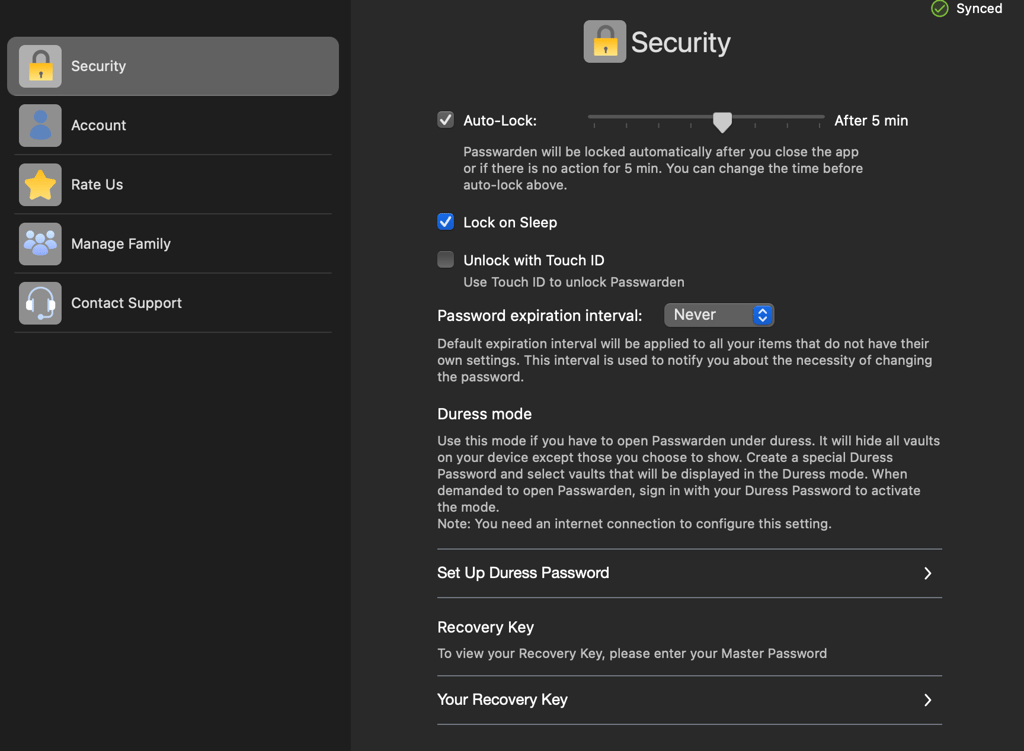
Task: Click the chevron in Your Recovery Key row
Action: (927, 700)
